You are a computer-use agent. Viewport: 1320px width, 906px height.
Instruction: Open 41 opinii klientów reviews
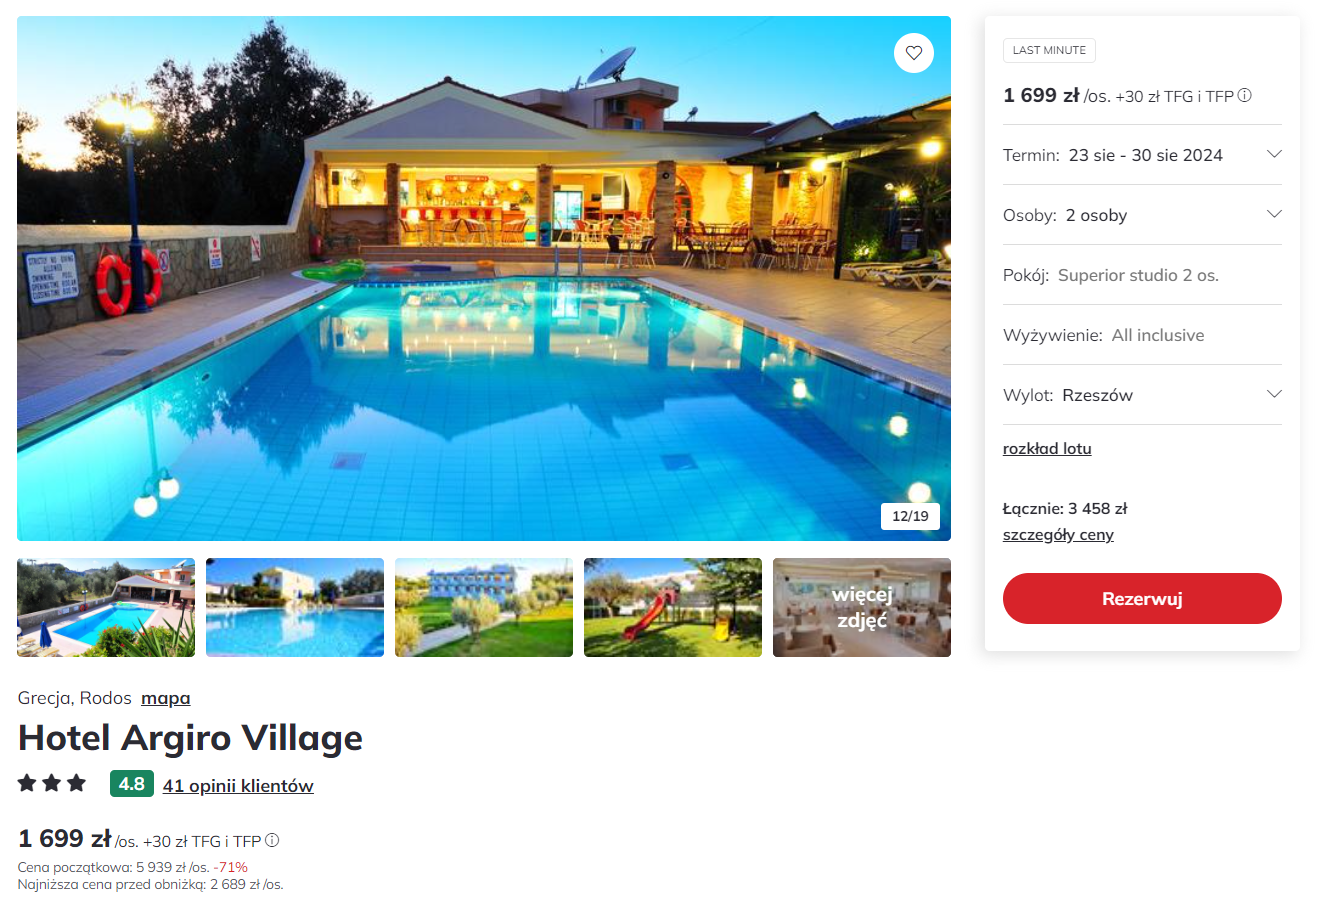[238, 786]
